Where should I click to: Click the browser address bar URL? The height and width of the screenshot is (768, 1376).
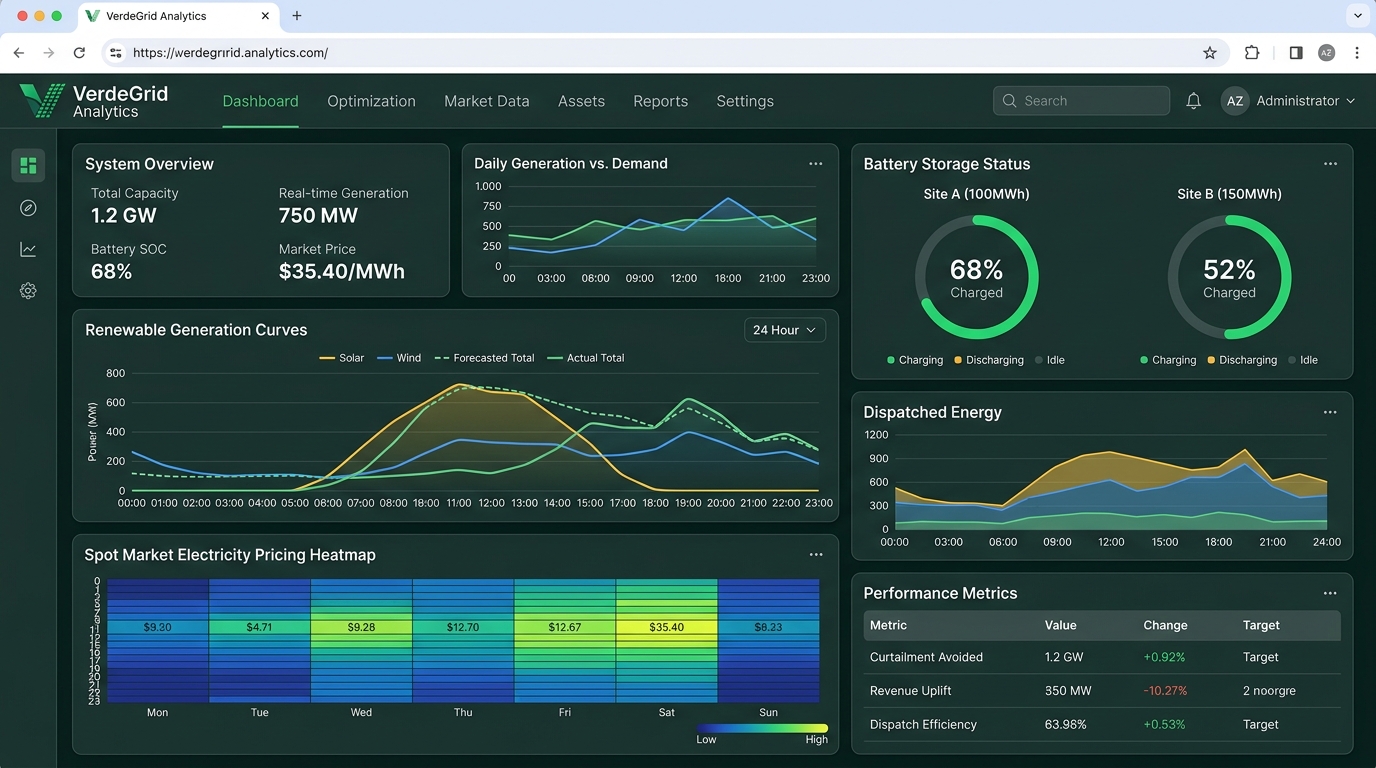tap(230, 53)
